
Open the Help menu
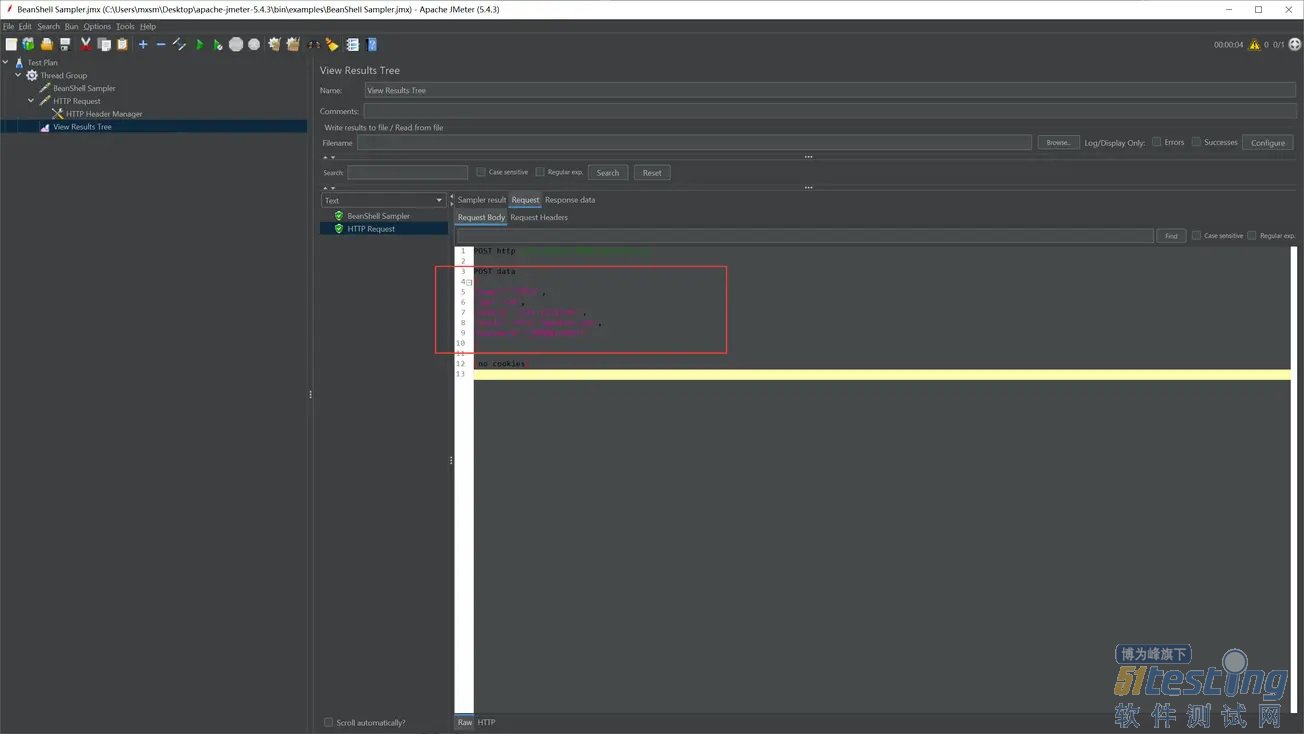148,26
